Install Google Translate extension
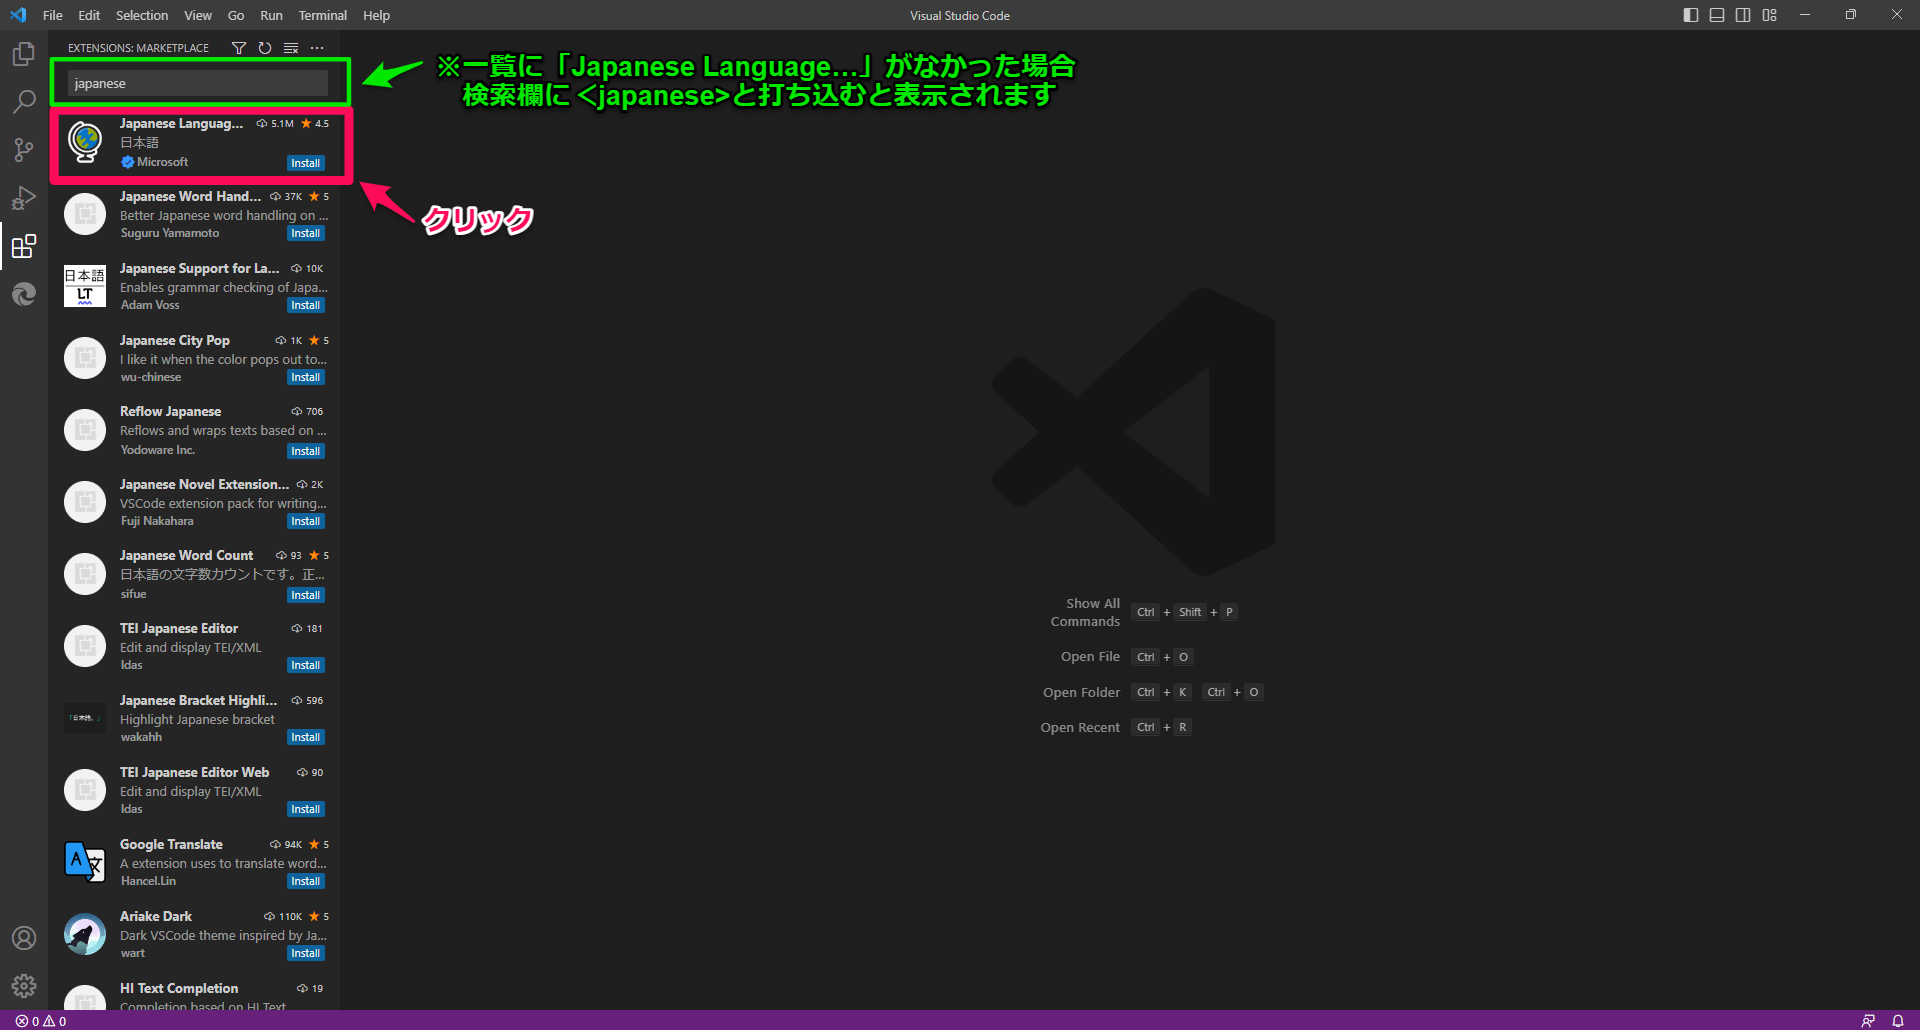The image size is (1920, 1030). pos(306,881)
